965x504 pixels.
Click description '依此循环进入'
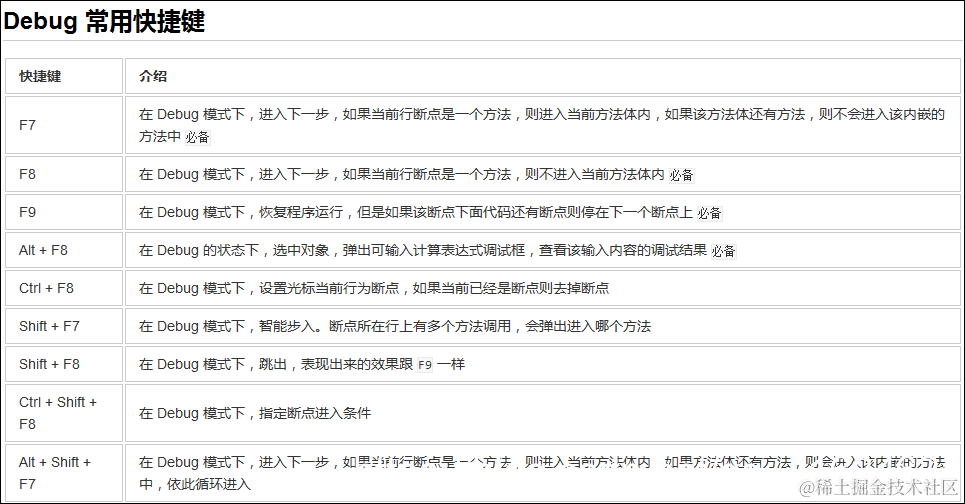coord(209,484)
